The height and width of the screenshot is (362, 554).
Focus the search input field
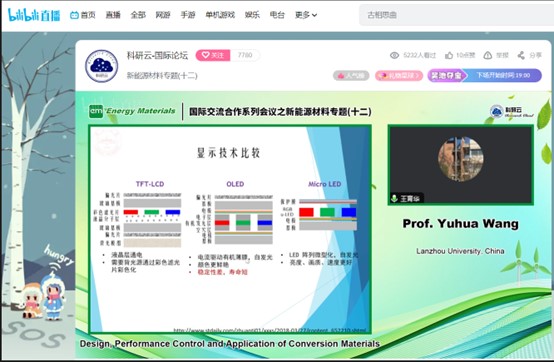[x=456, y=15]
